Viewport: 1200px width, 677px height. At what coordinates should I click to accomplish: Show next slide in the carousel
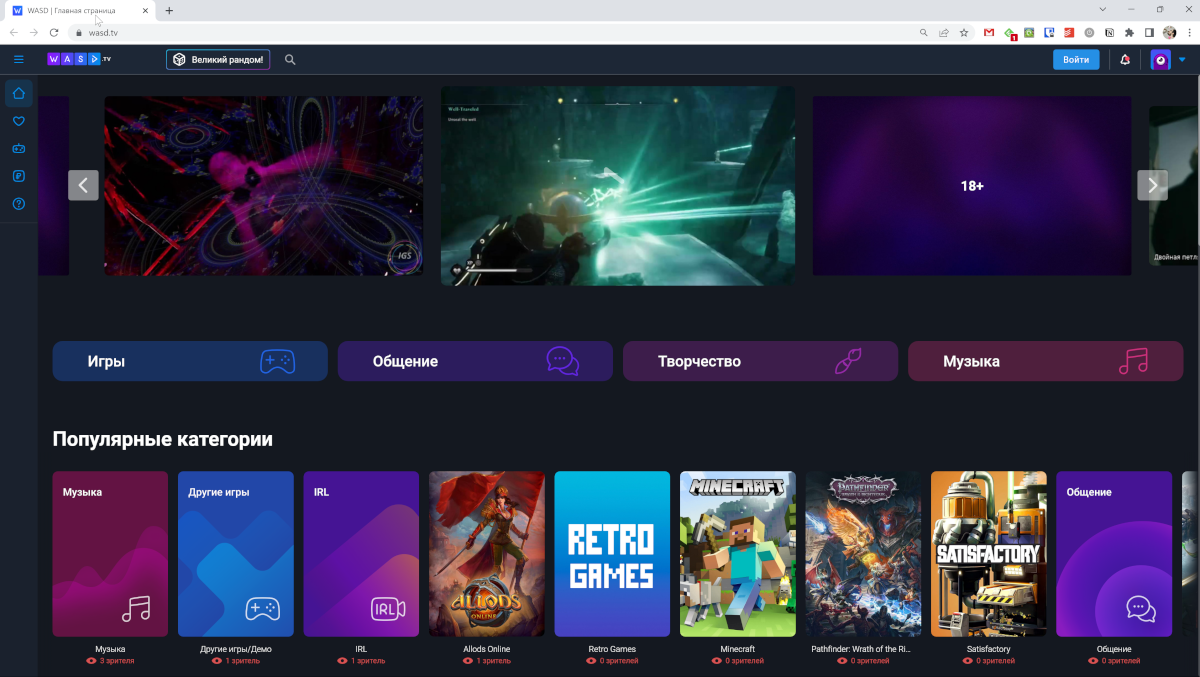[x=1152, y=185]
